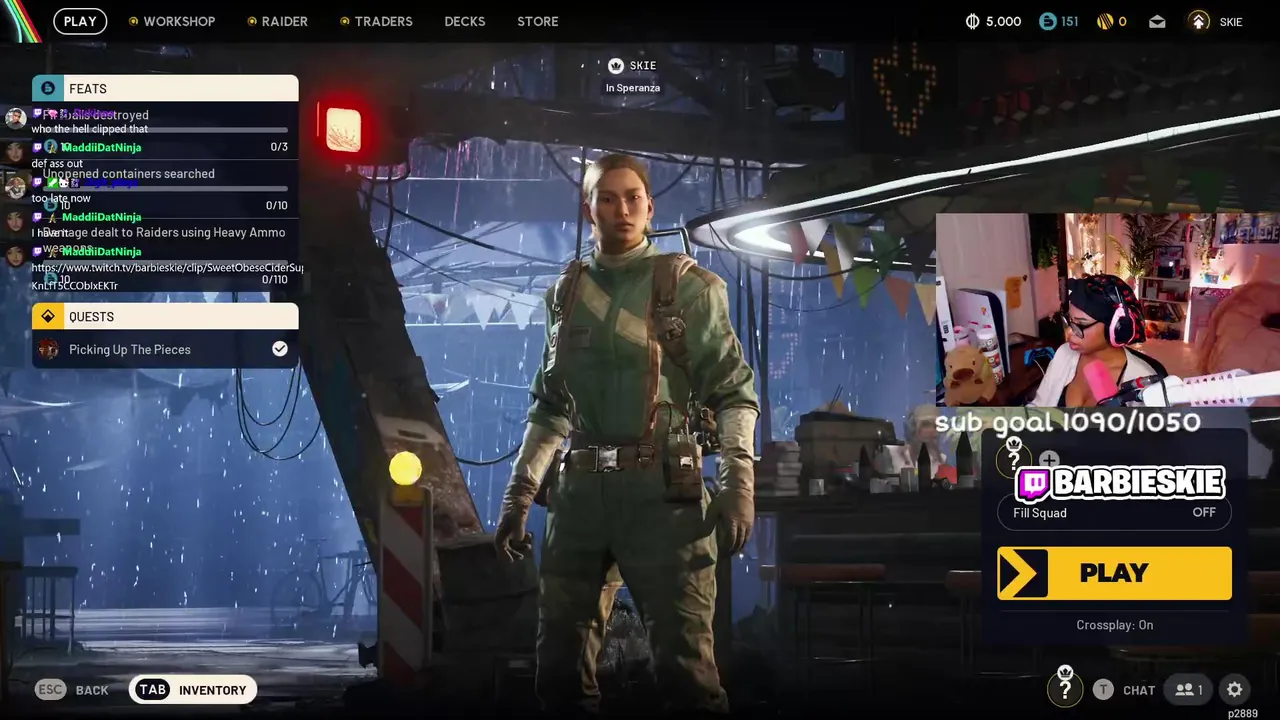Click the Twitch logo on the overlay
Image resolution: width=1280 pixels, height=720 pixels.
tap(1033, 484)
